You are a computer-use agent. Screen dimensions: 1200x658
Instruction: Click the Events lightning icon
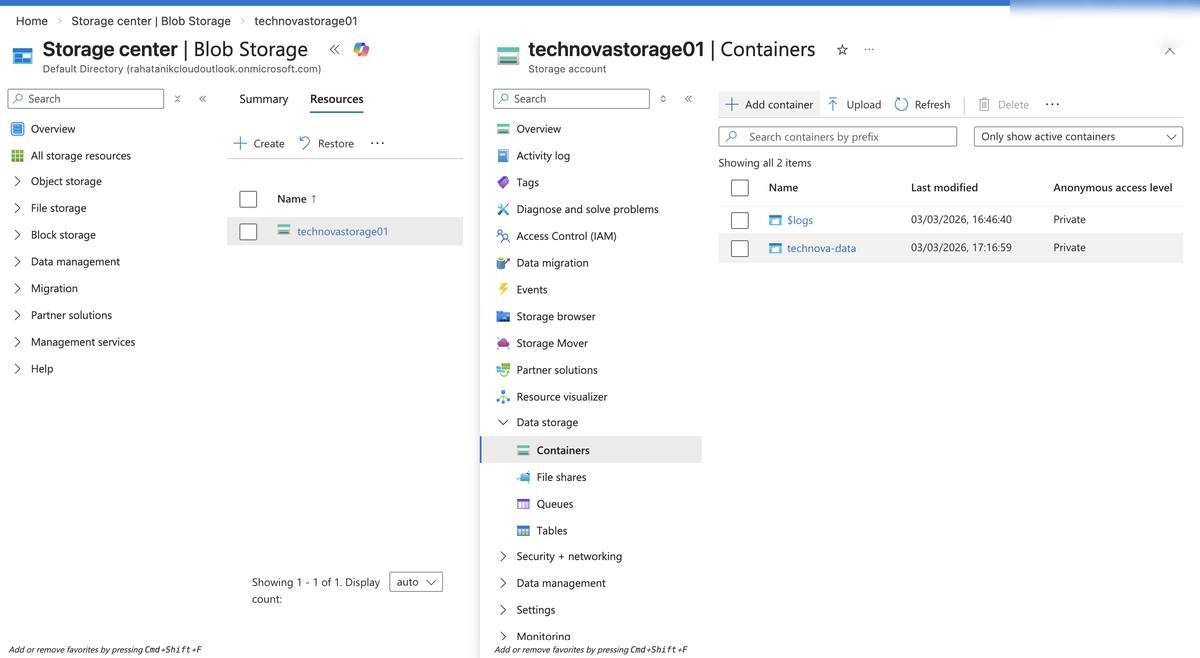tap(503, 289)
